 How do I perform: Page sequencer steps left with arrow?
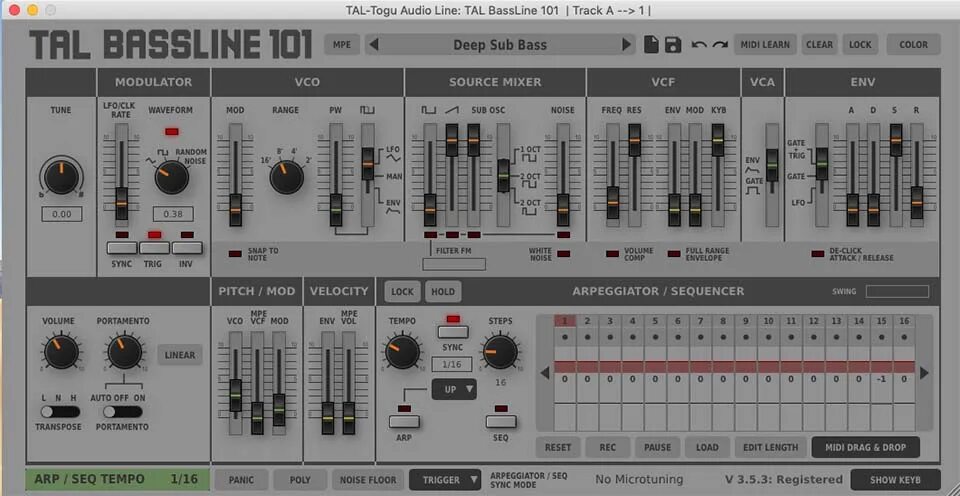[x=544, y=373]
